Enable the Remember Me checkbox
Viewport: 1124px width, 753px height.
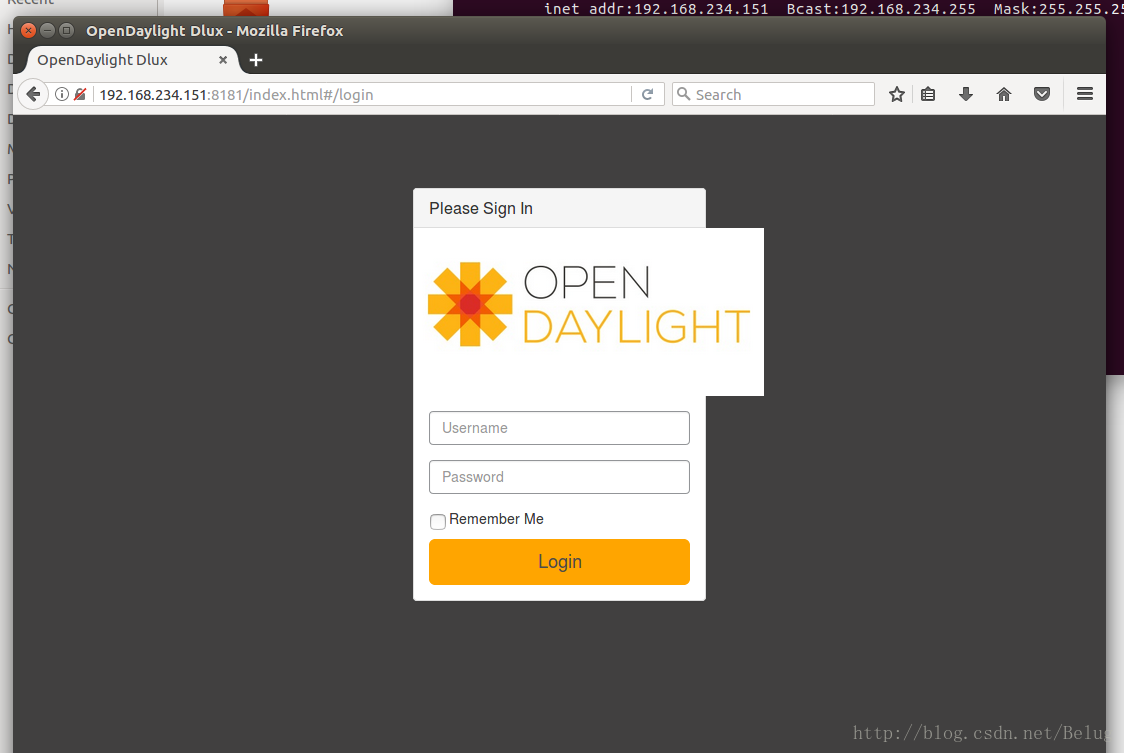click(438, 521)
